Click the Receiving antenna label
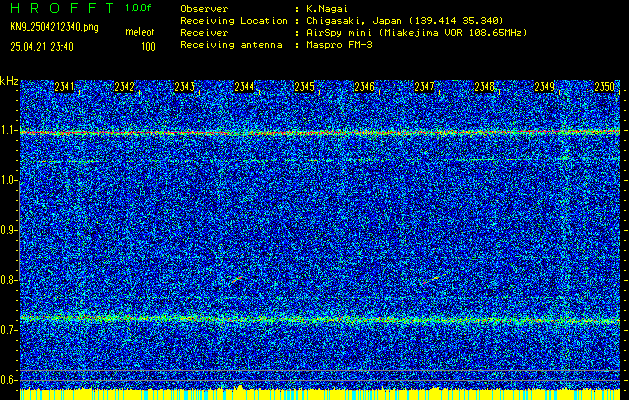 pos(231,45)
